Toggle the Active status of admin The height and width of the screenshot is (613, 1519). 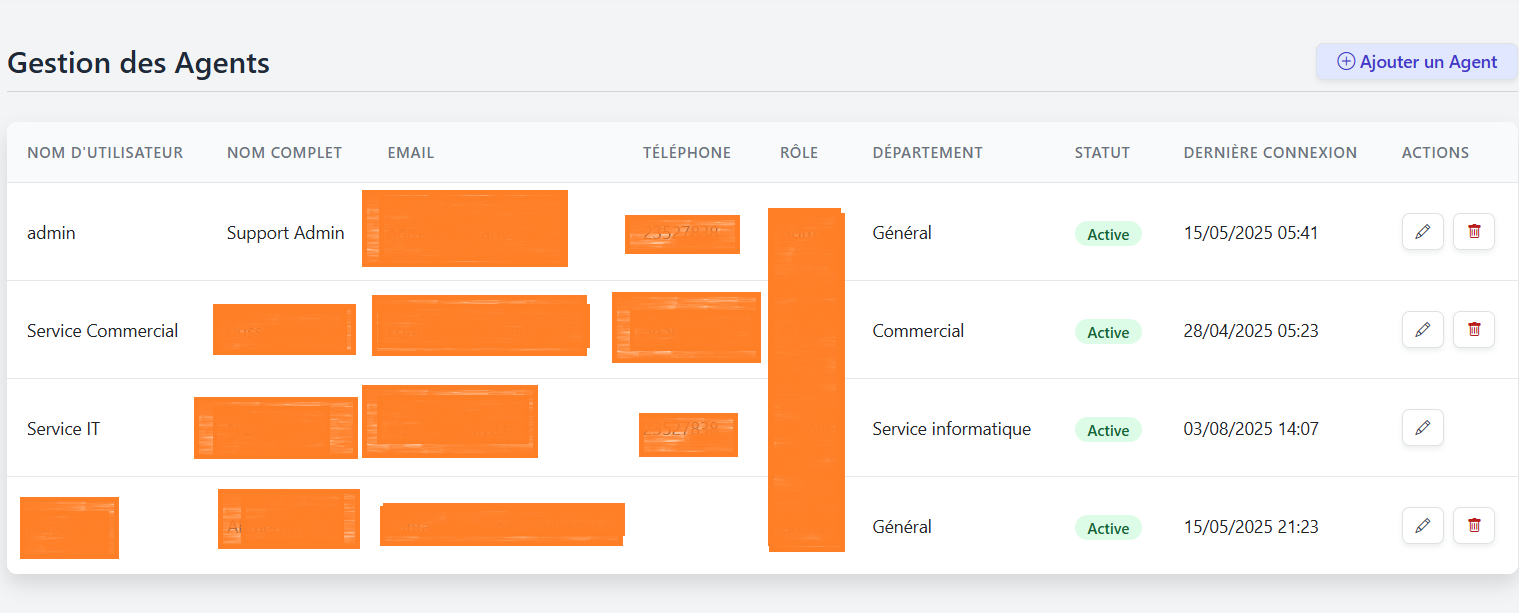point(1108,233)
